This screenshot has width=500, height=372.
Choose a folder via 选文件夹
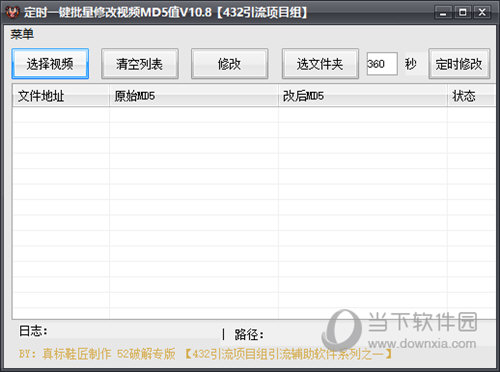(320, 64)
